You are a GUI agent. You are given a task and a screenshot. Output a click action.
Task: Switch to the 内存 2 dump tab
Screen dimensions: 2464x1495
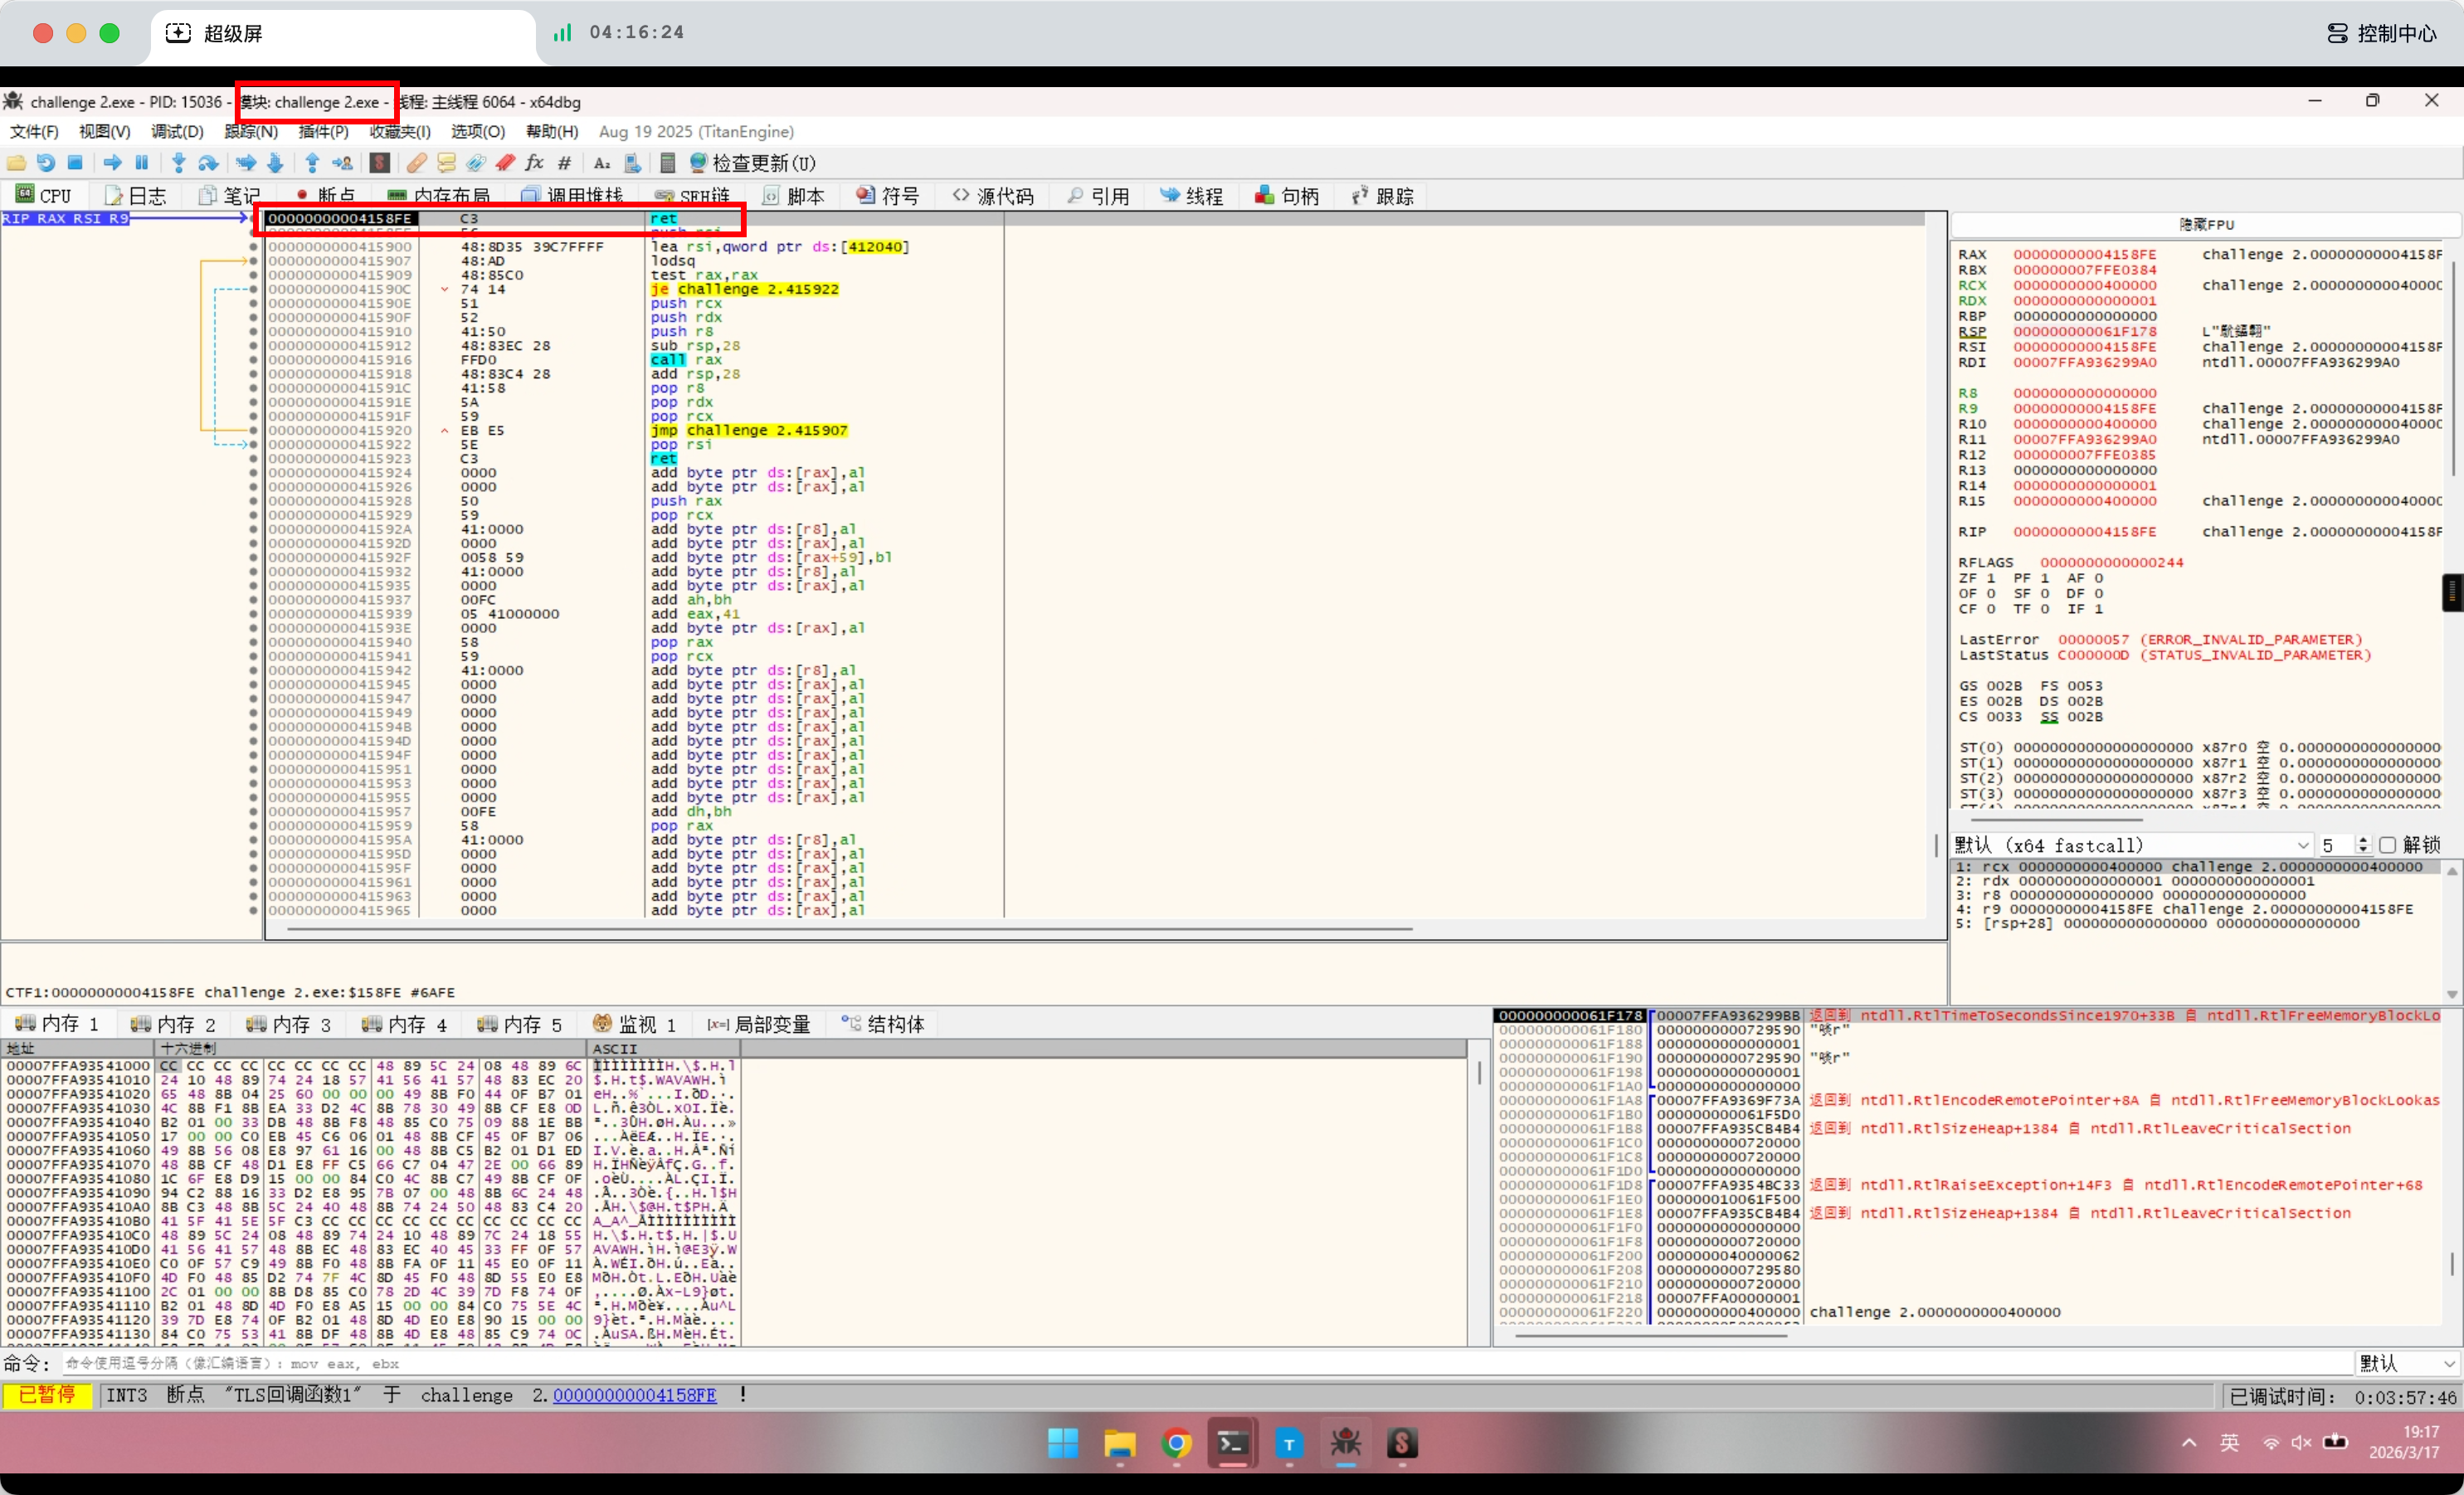tap(174, 1024)
